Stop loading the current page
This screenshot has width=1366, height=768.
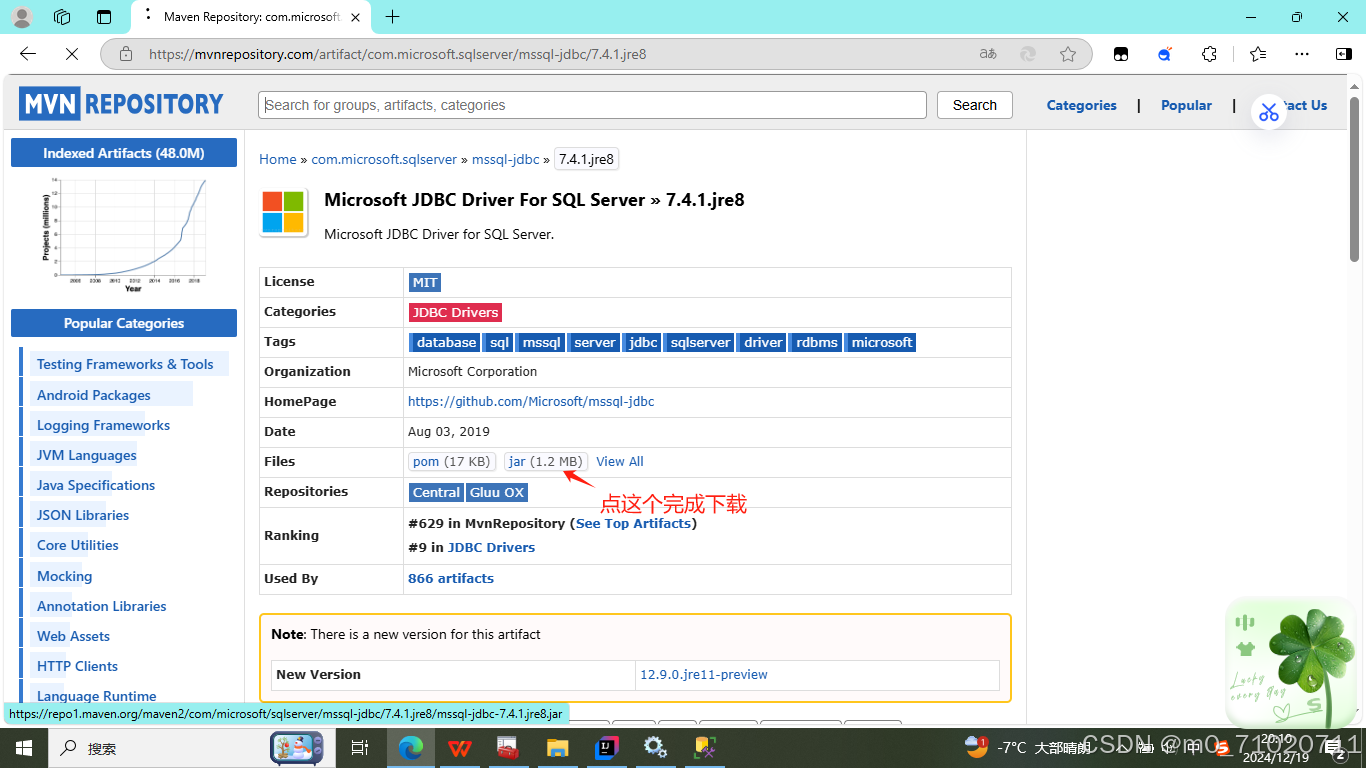pos(72,54)
